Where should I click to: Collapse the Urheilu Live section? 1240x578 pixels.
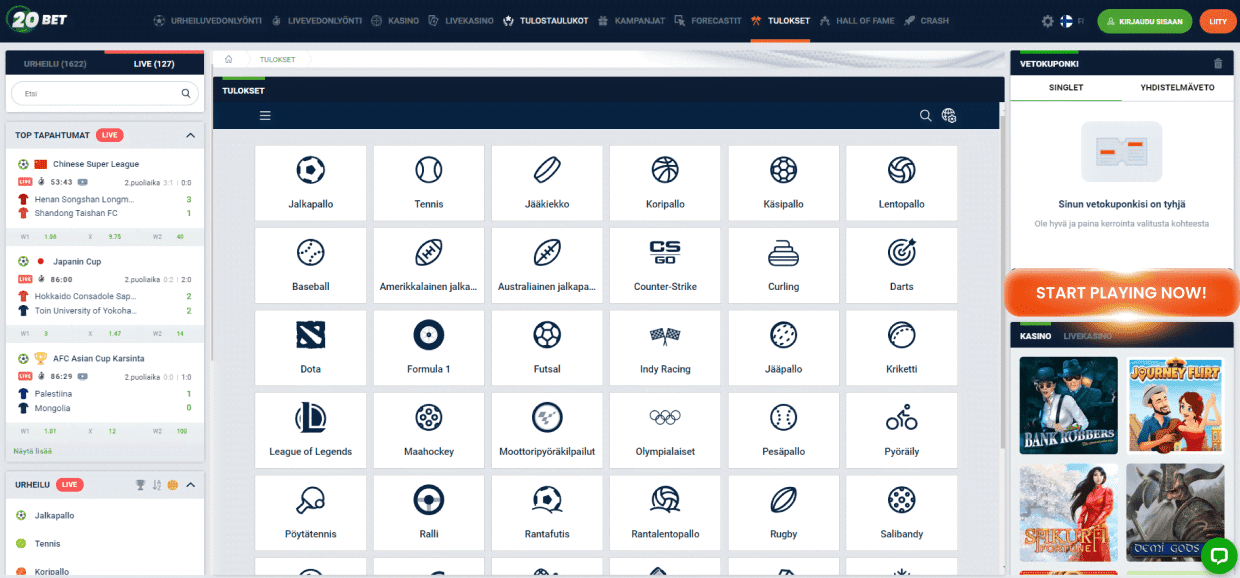pyautogui.click(x=190, y=485)
